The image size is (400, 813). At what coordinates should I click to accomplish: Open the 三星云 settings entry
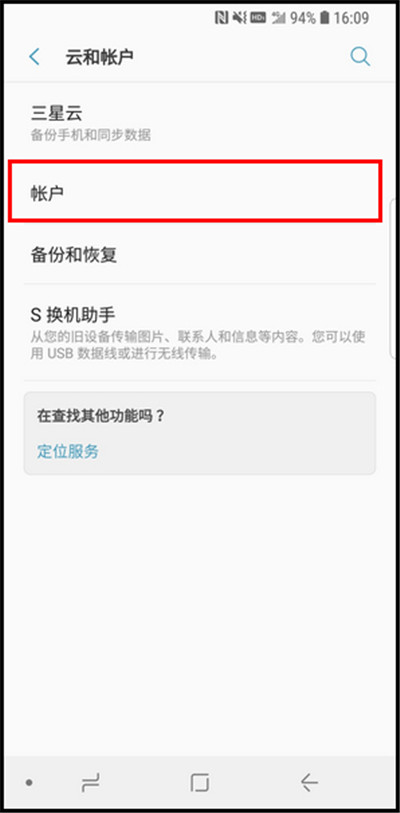pos(200,122)
